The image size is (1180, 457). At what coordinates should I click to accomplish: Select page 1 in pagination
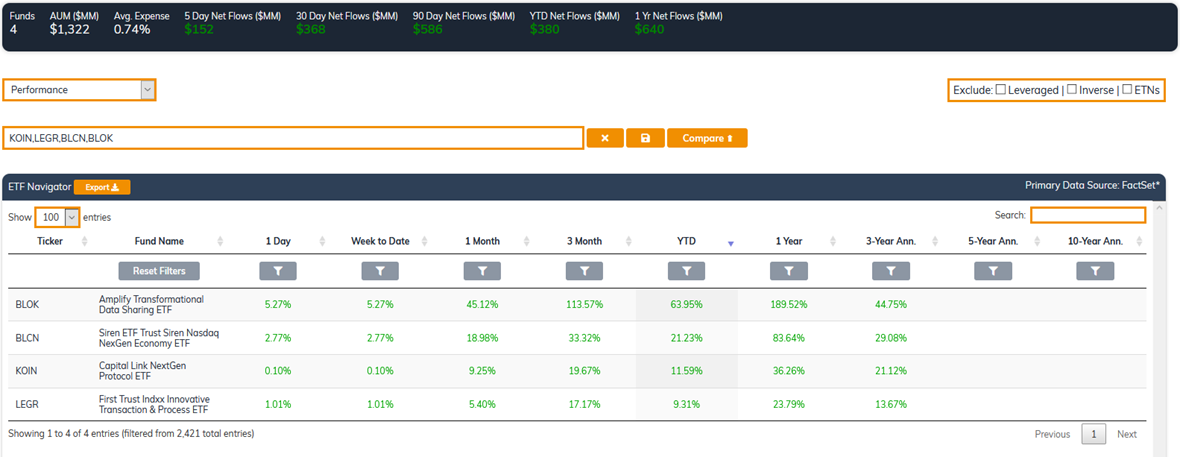[1093, 434]
